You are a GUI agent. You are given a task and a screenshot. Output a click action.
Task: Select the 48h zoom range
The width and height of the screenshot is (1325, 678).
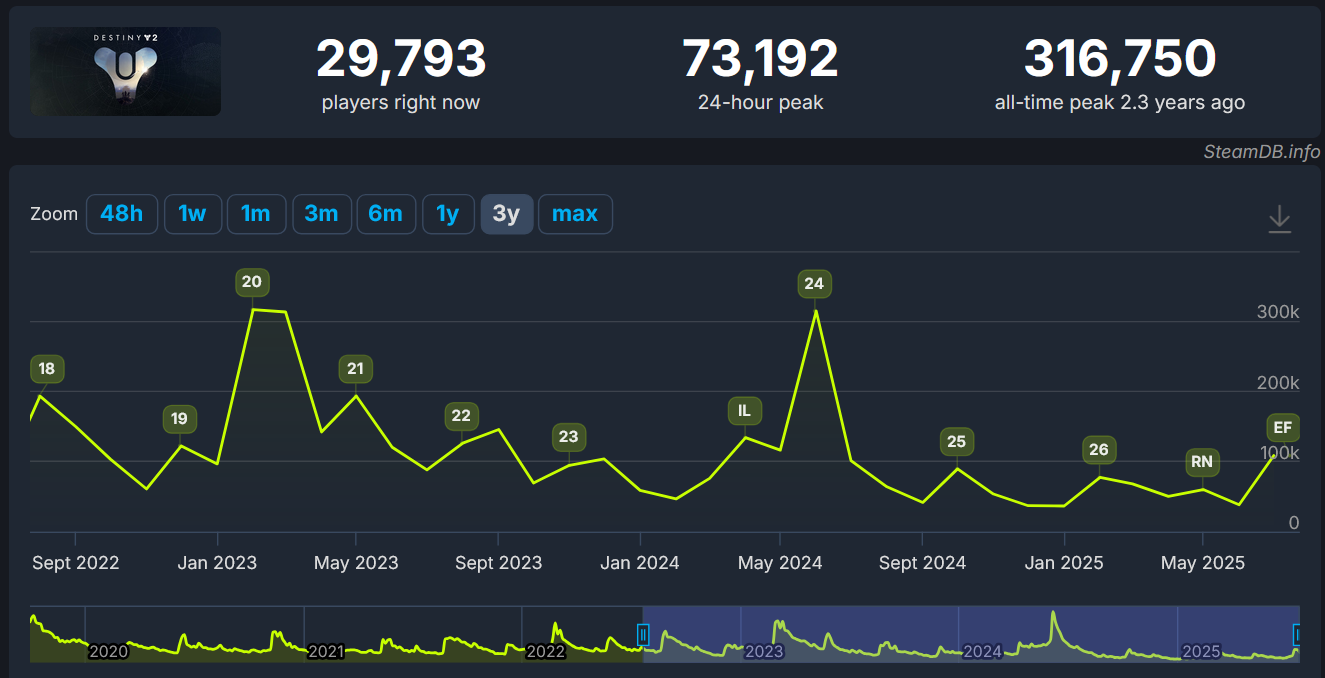click(x=122, y=214)
